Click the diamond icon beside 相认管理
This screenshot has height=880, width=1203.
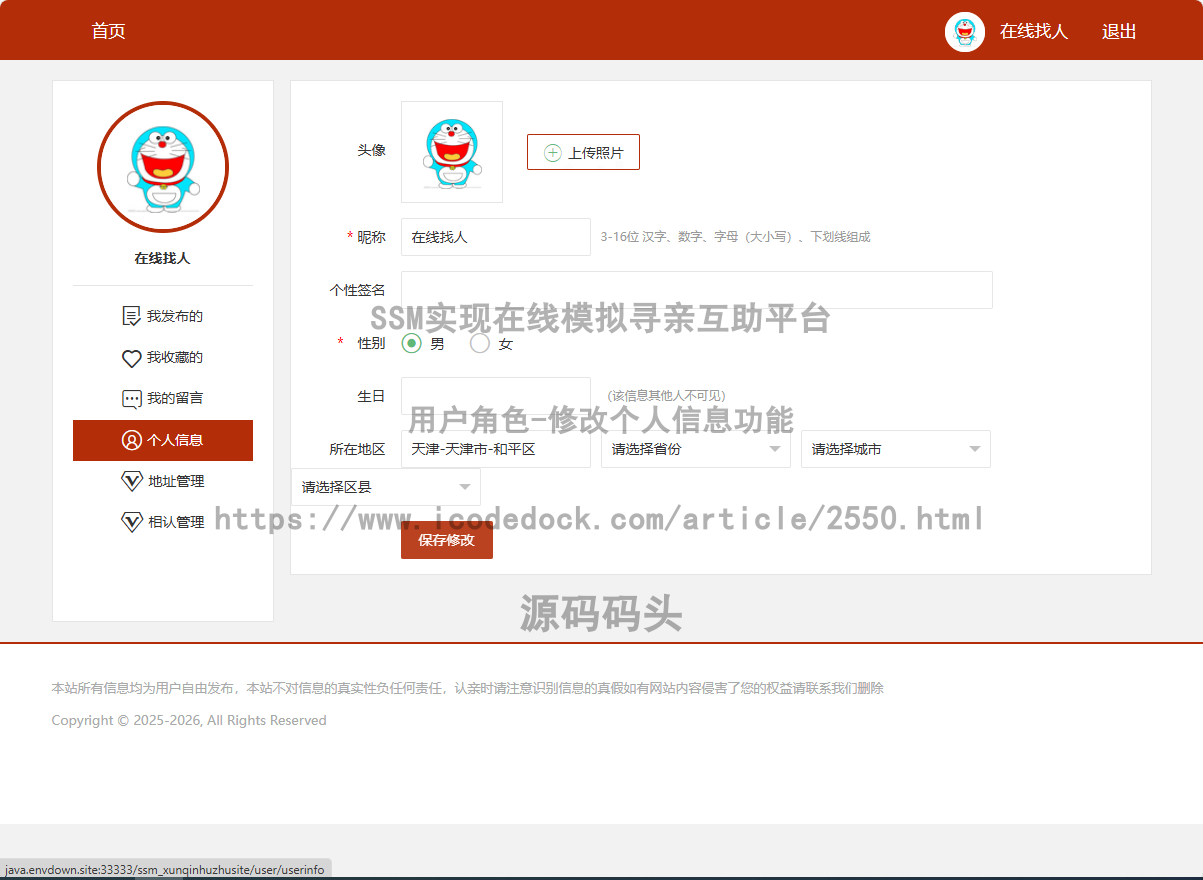(x=131, y=522)
